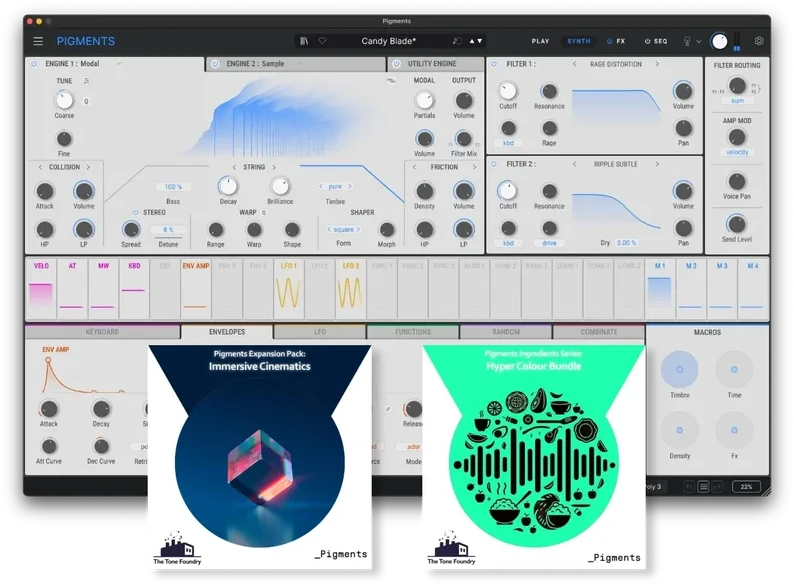This screenshot has width=794, height=587.
Task: Open the preset browser library icon
Action: tap(304, 41)
